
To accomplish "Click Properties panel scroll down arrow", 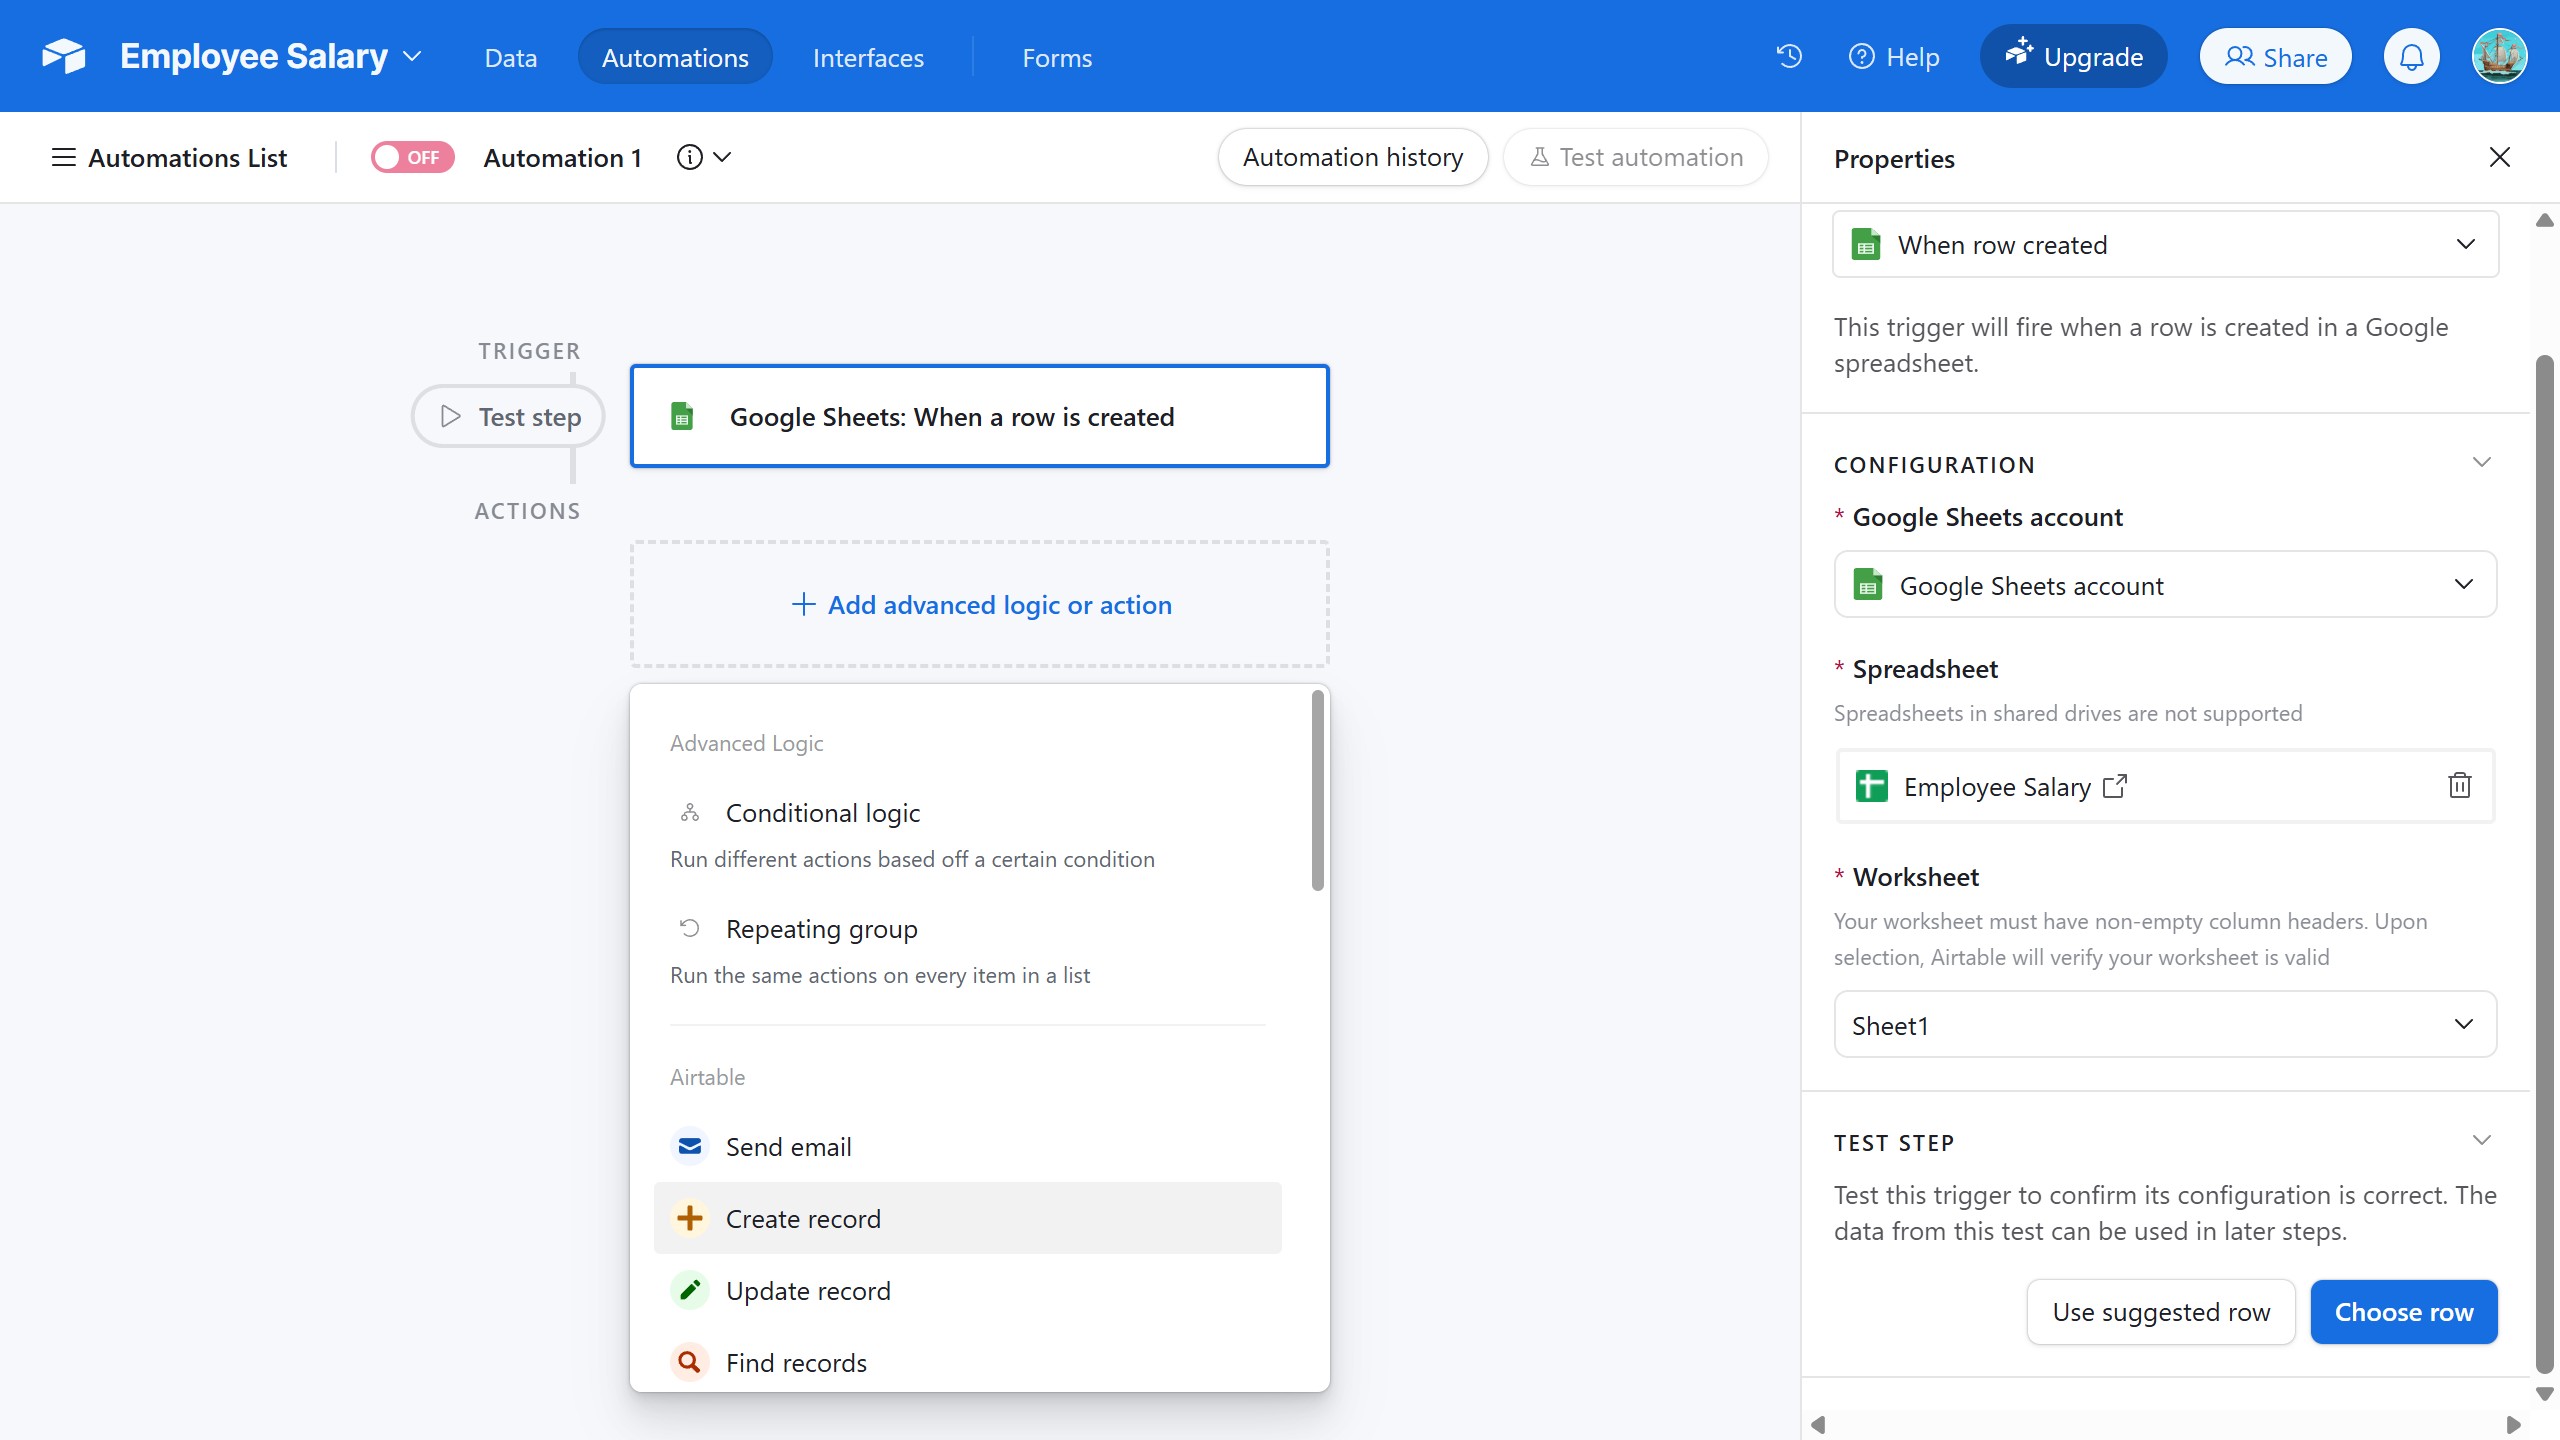I will (2545, 1393).
